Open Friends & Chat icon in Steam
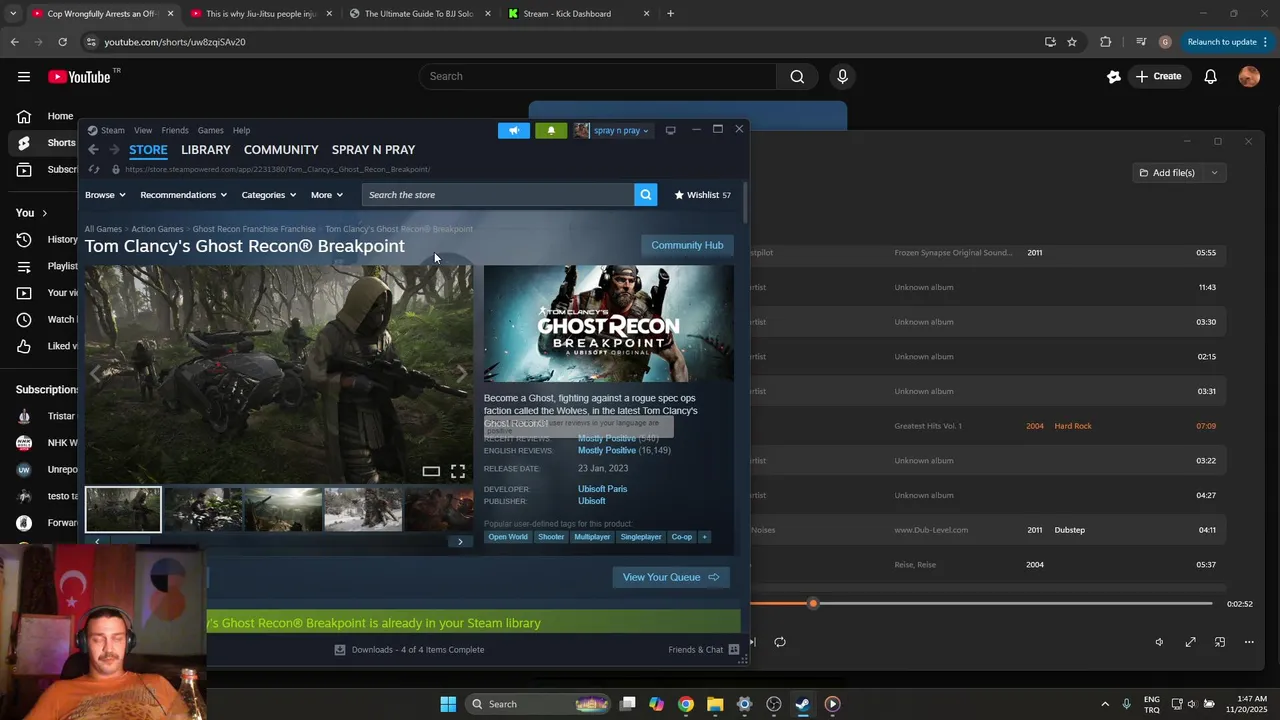 click(x=734, y=650)
